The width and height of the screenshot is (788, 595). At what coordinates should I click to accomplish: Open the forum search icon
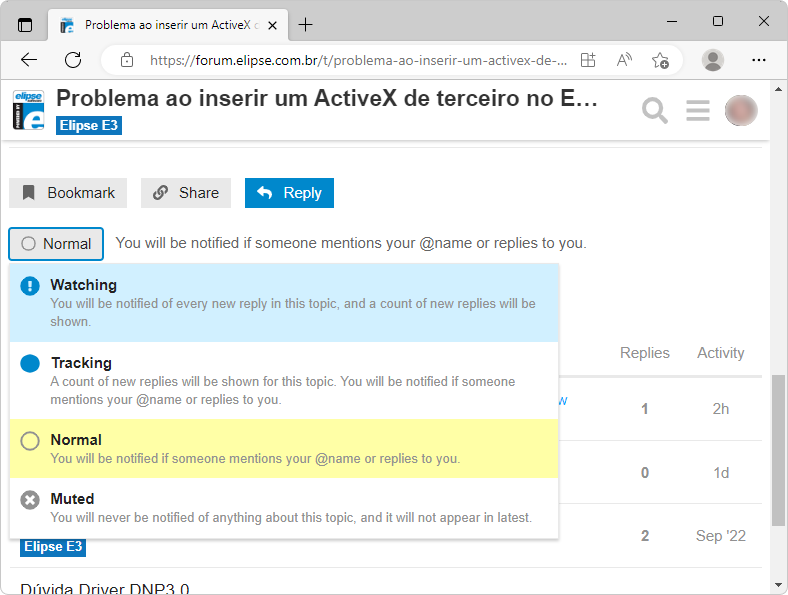coord(655,110)
